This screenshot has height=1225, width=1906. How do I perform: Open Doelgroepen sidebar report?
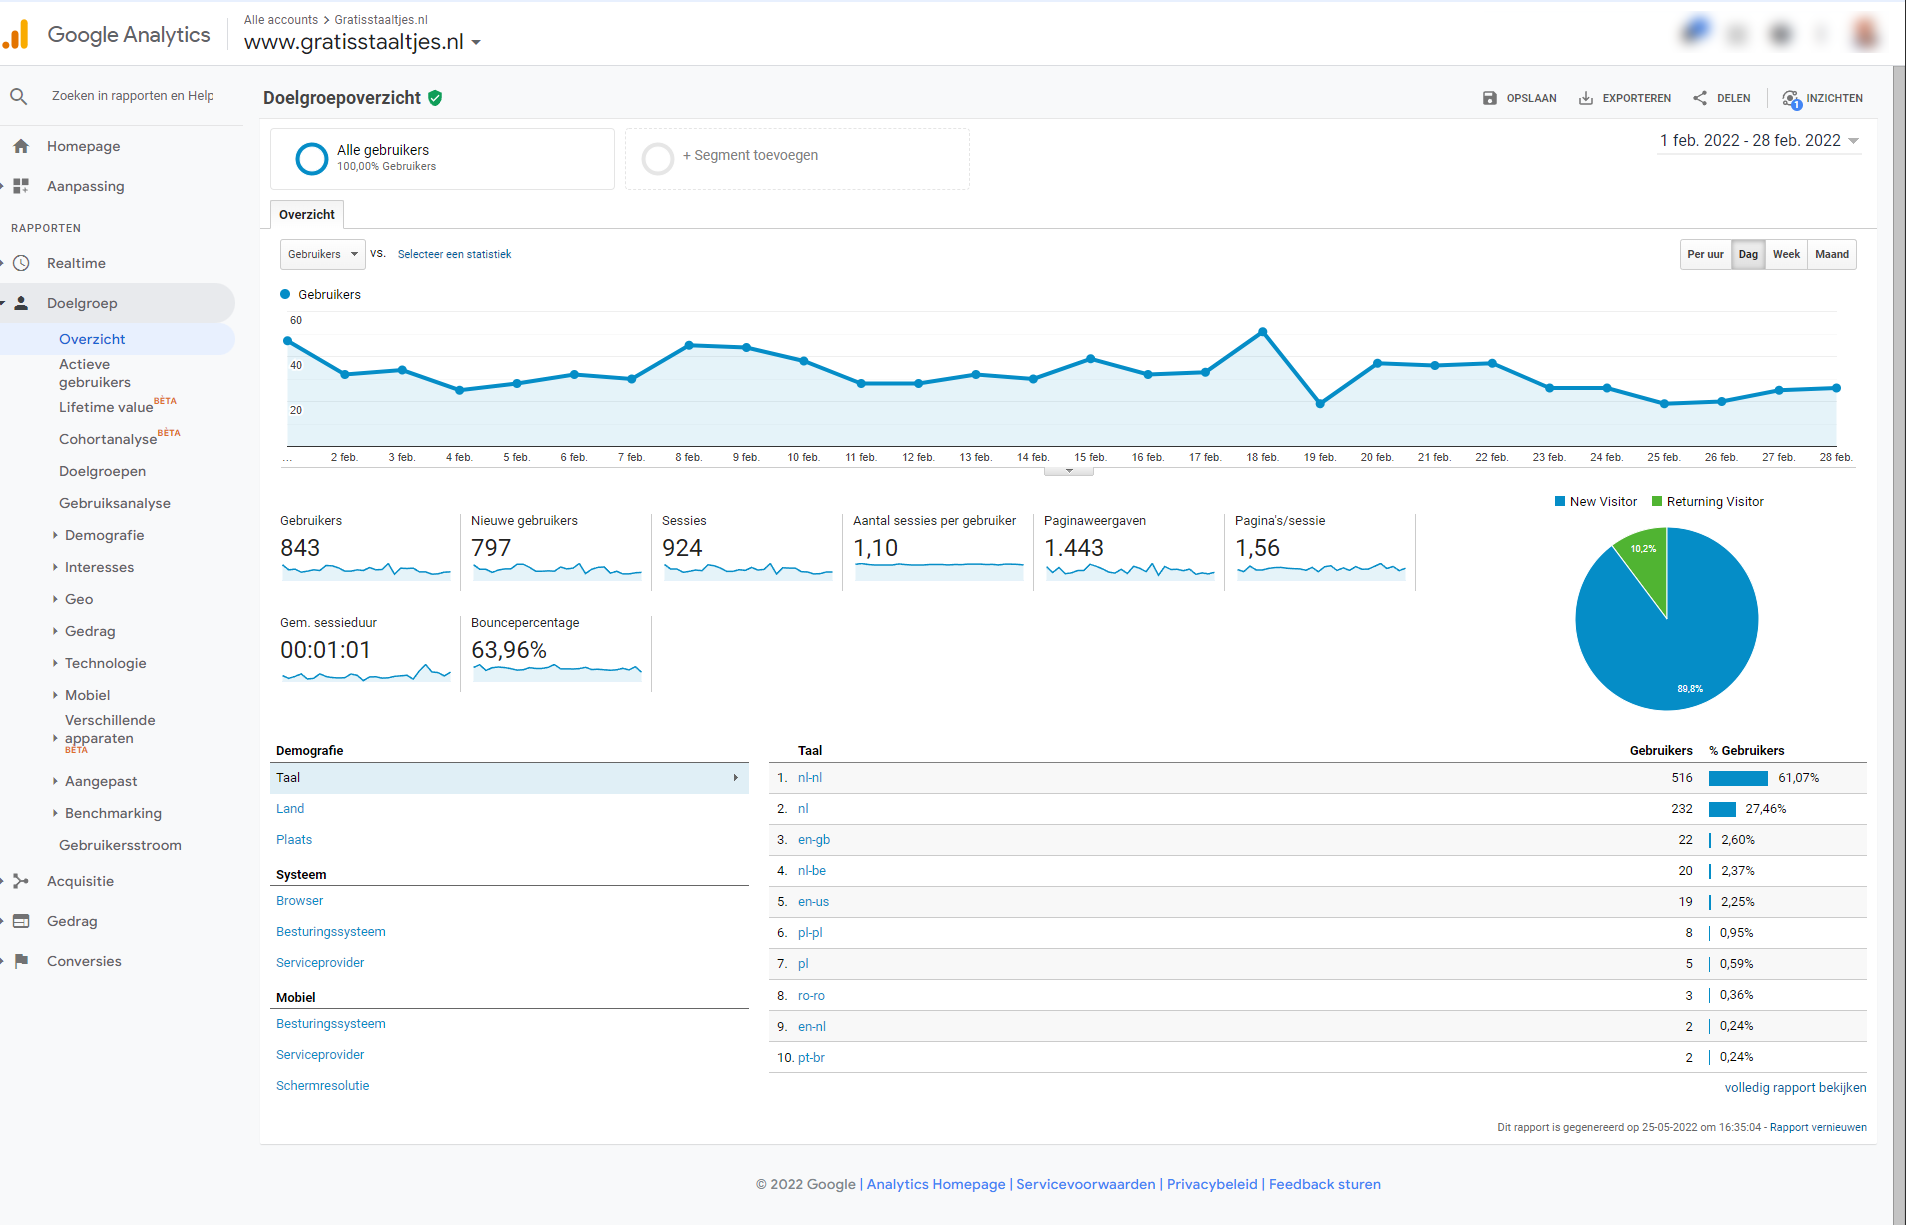pos(102,471)
